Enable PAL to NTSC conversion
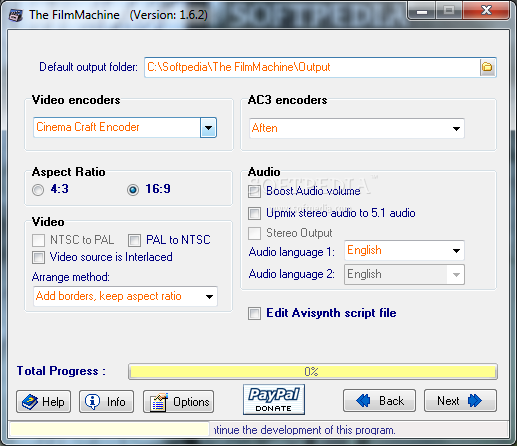This screenshot has height=446, width=517. 135,240
